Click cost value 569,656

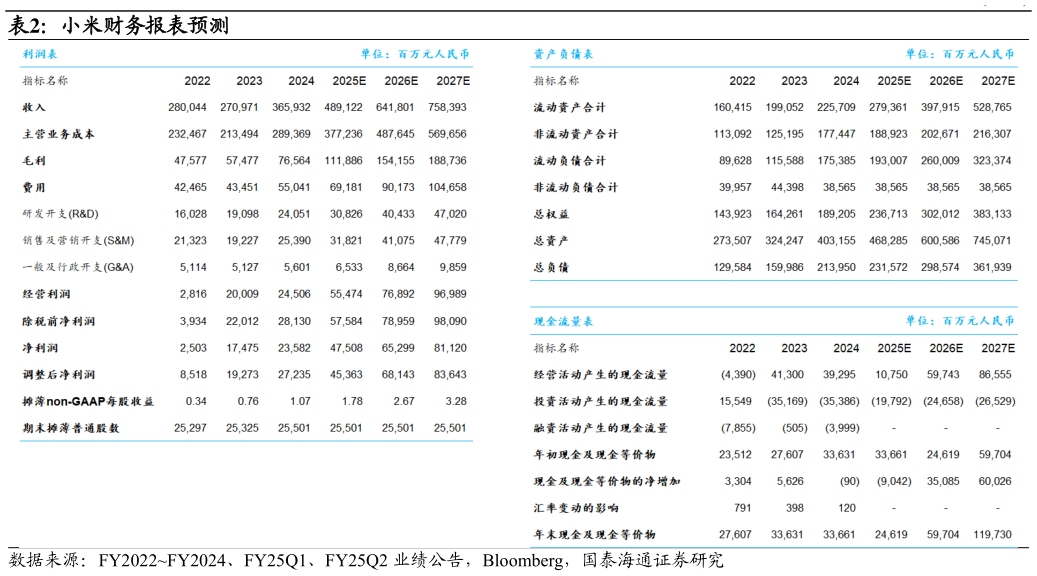447,134
